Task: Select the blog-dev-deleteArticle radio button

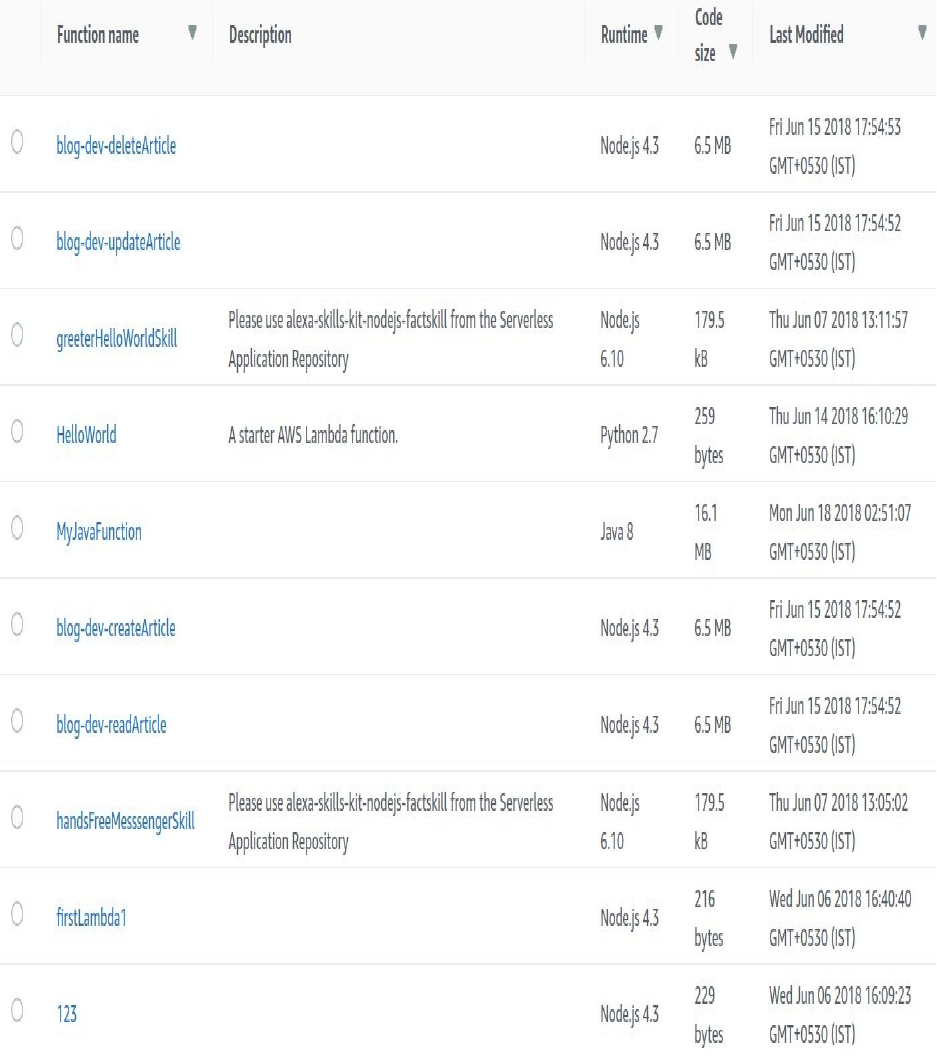Action: (x=17, y=143)
